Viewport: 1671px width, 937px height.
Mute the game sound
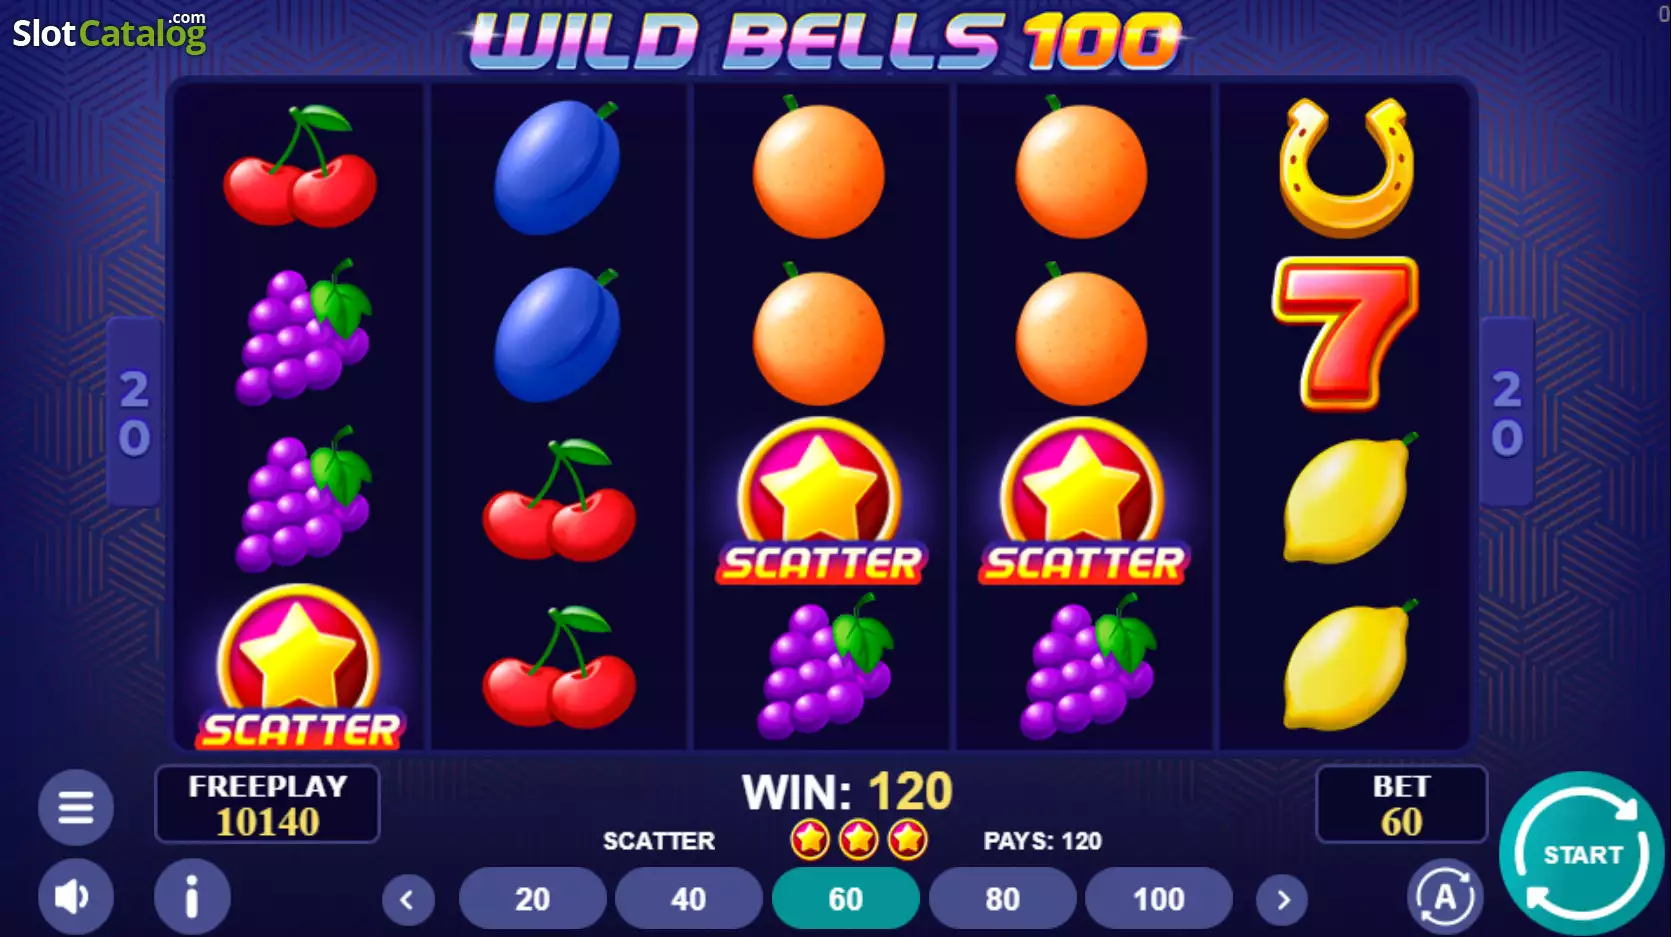76,896
